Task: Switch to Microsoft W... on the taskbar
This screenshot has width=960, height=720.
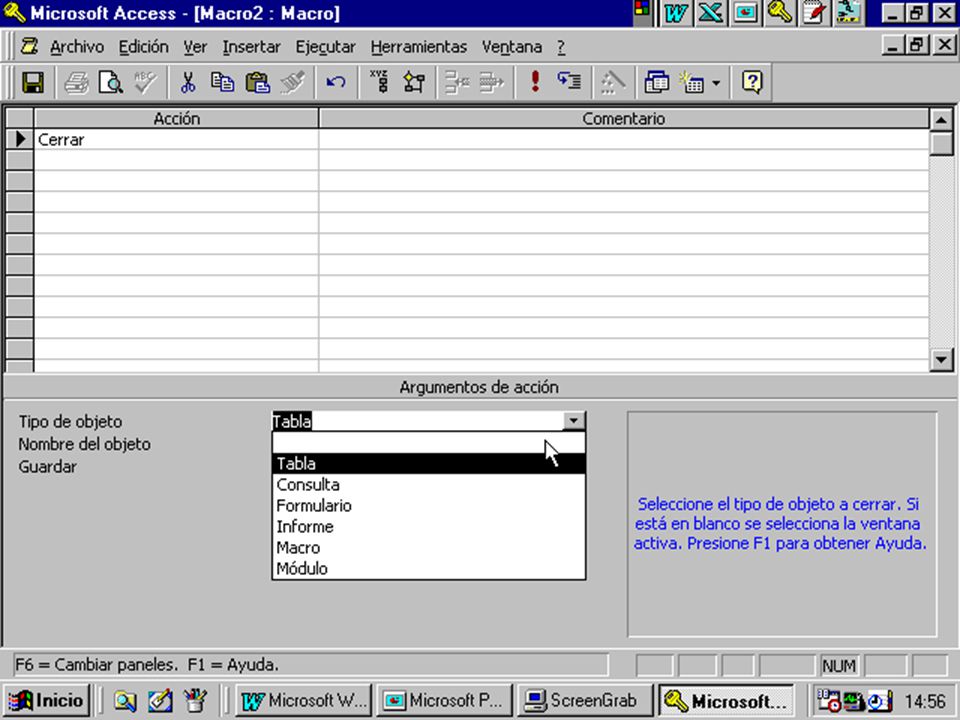Action: (304, 700)
